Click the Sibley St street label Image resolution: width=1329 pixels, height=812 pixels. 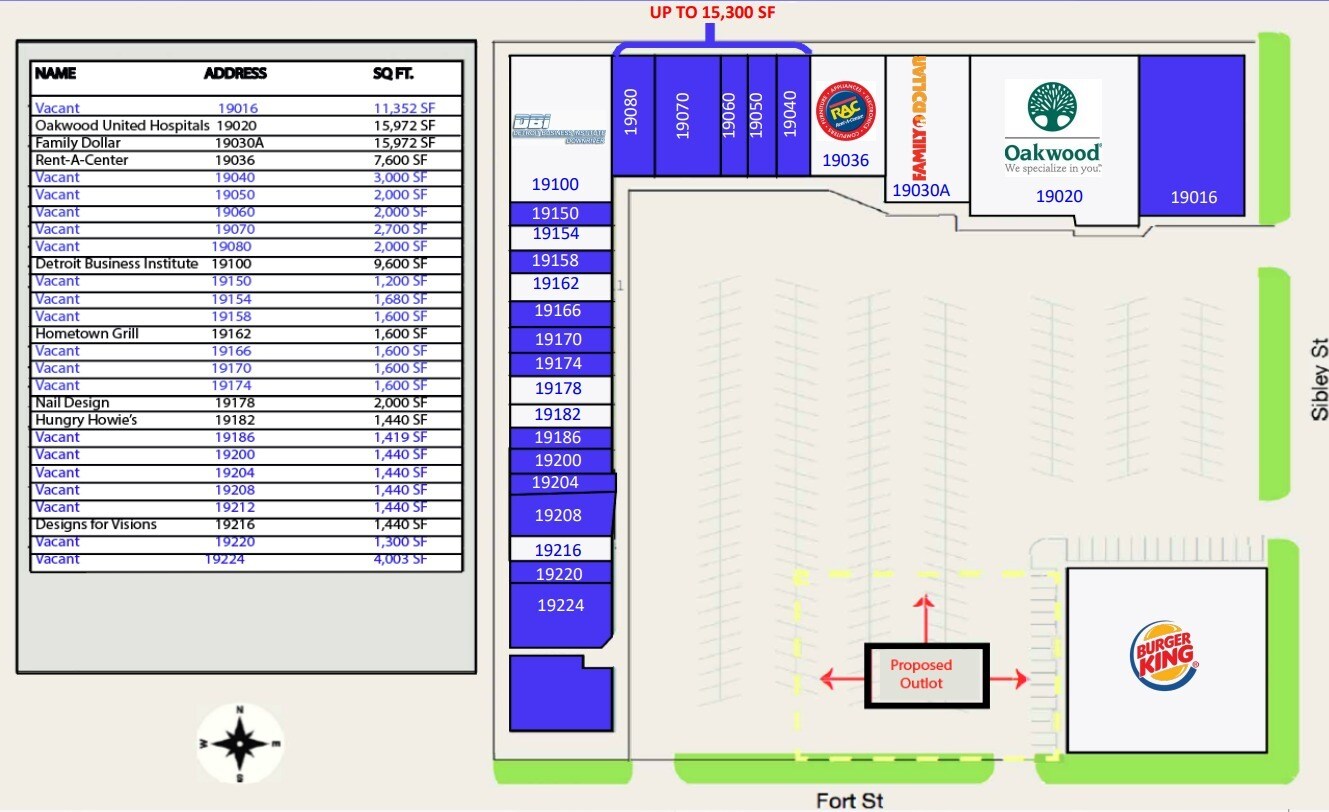coord(1320,377)
